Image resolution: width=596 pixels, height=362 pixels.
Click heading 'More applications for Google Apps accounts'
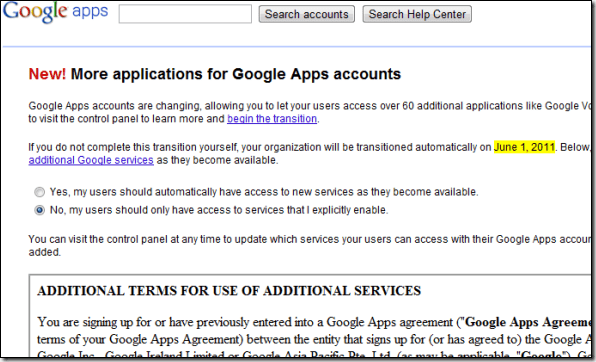point(236,74)
